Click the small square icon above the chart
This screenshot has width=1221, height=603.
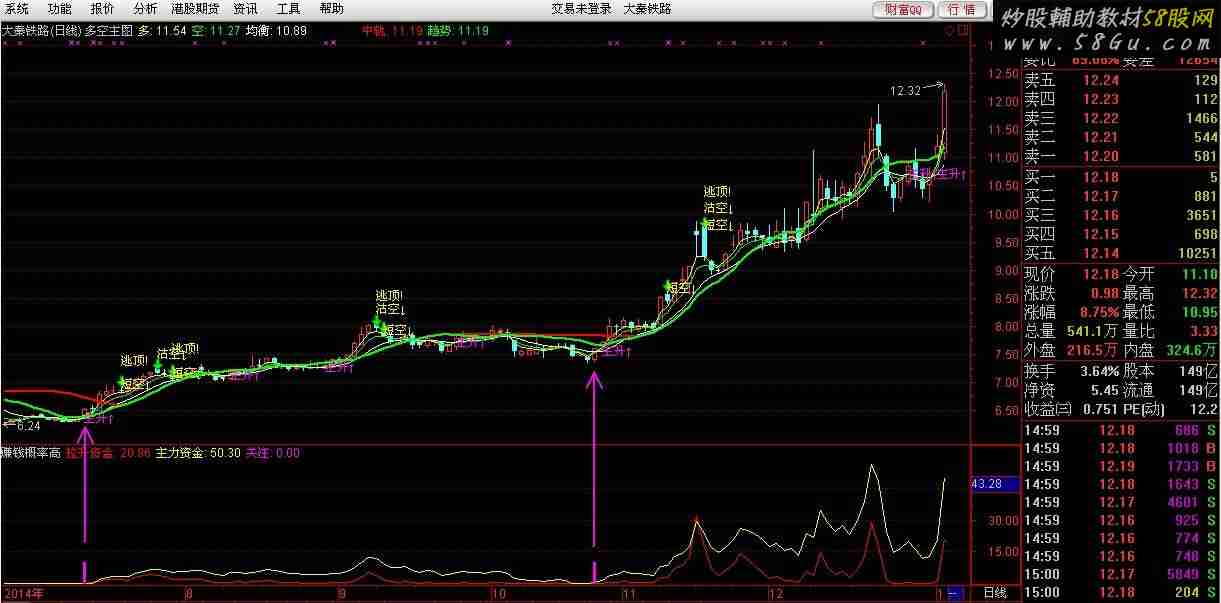coord(962,32)
